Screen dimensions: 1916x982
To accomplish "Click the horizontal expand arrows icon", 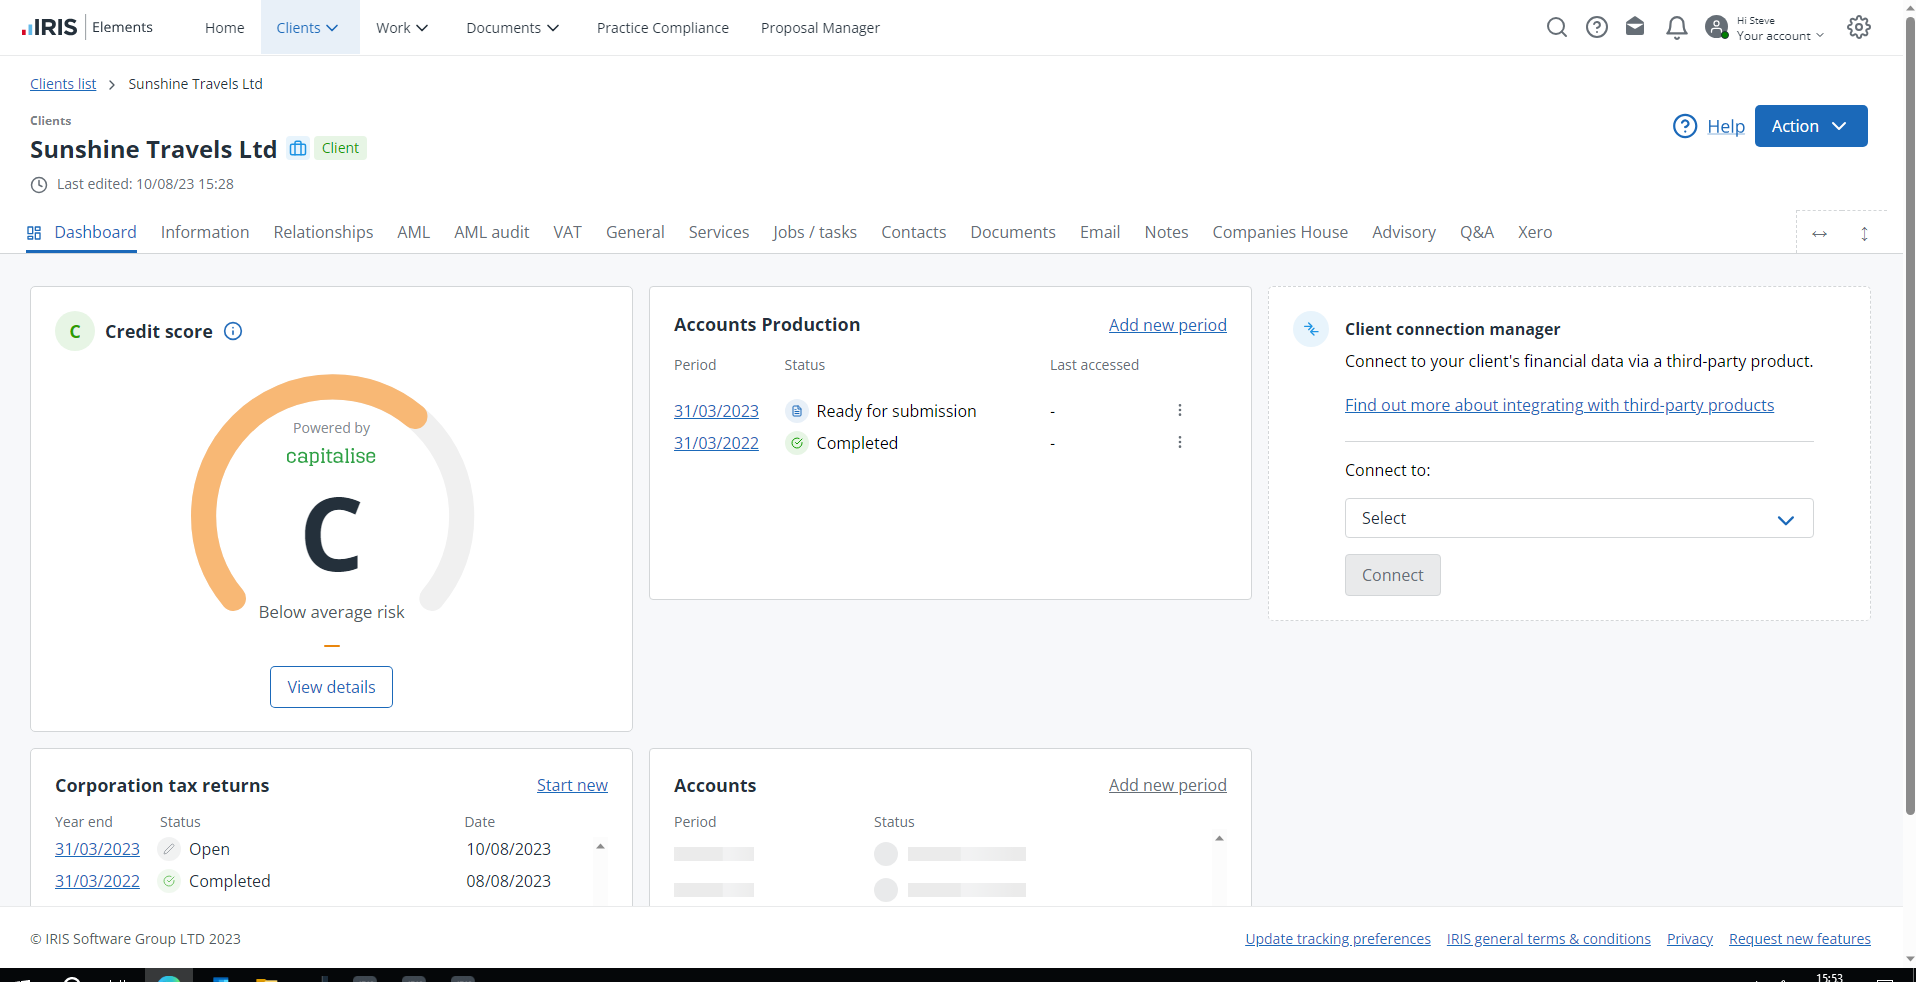I will click(x=1819, y=234).
